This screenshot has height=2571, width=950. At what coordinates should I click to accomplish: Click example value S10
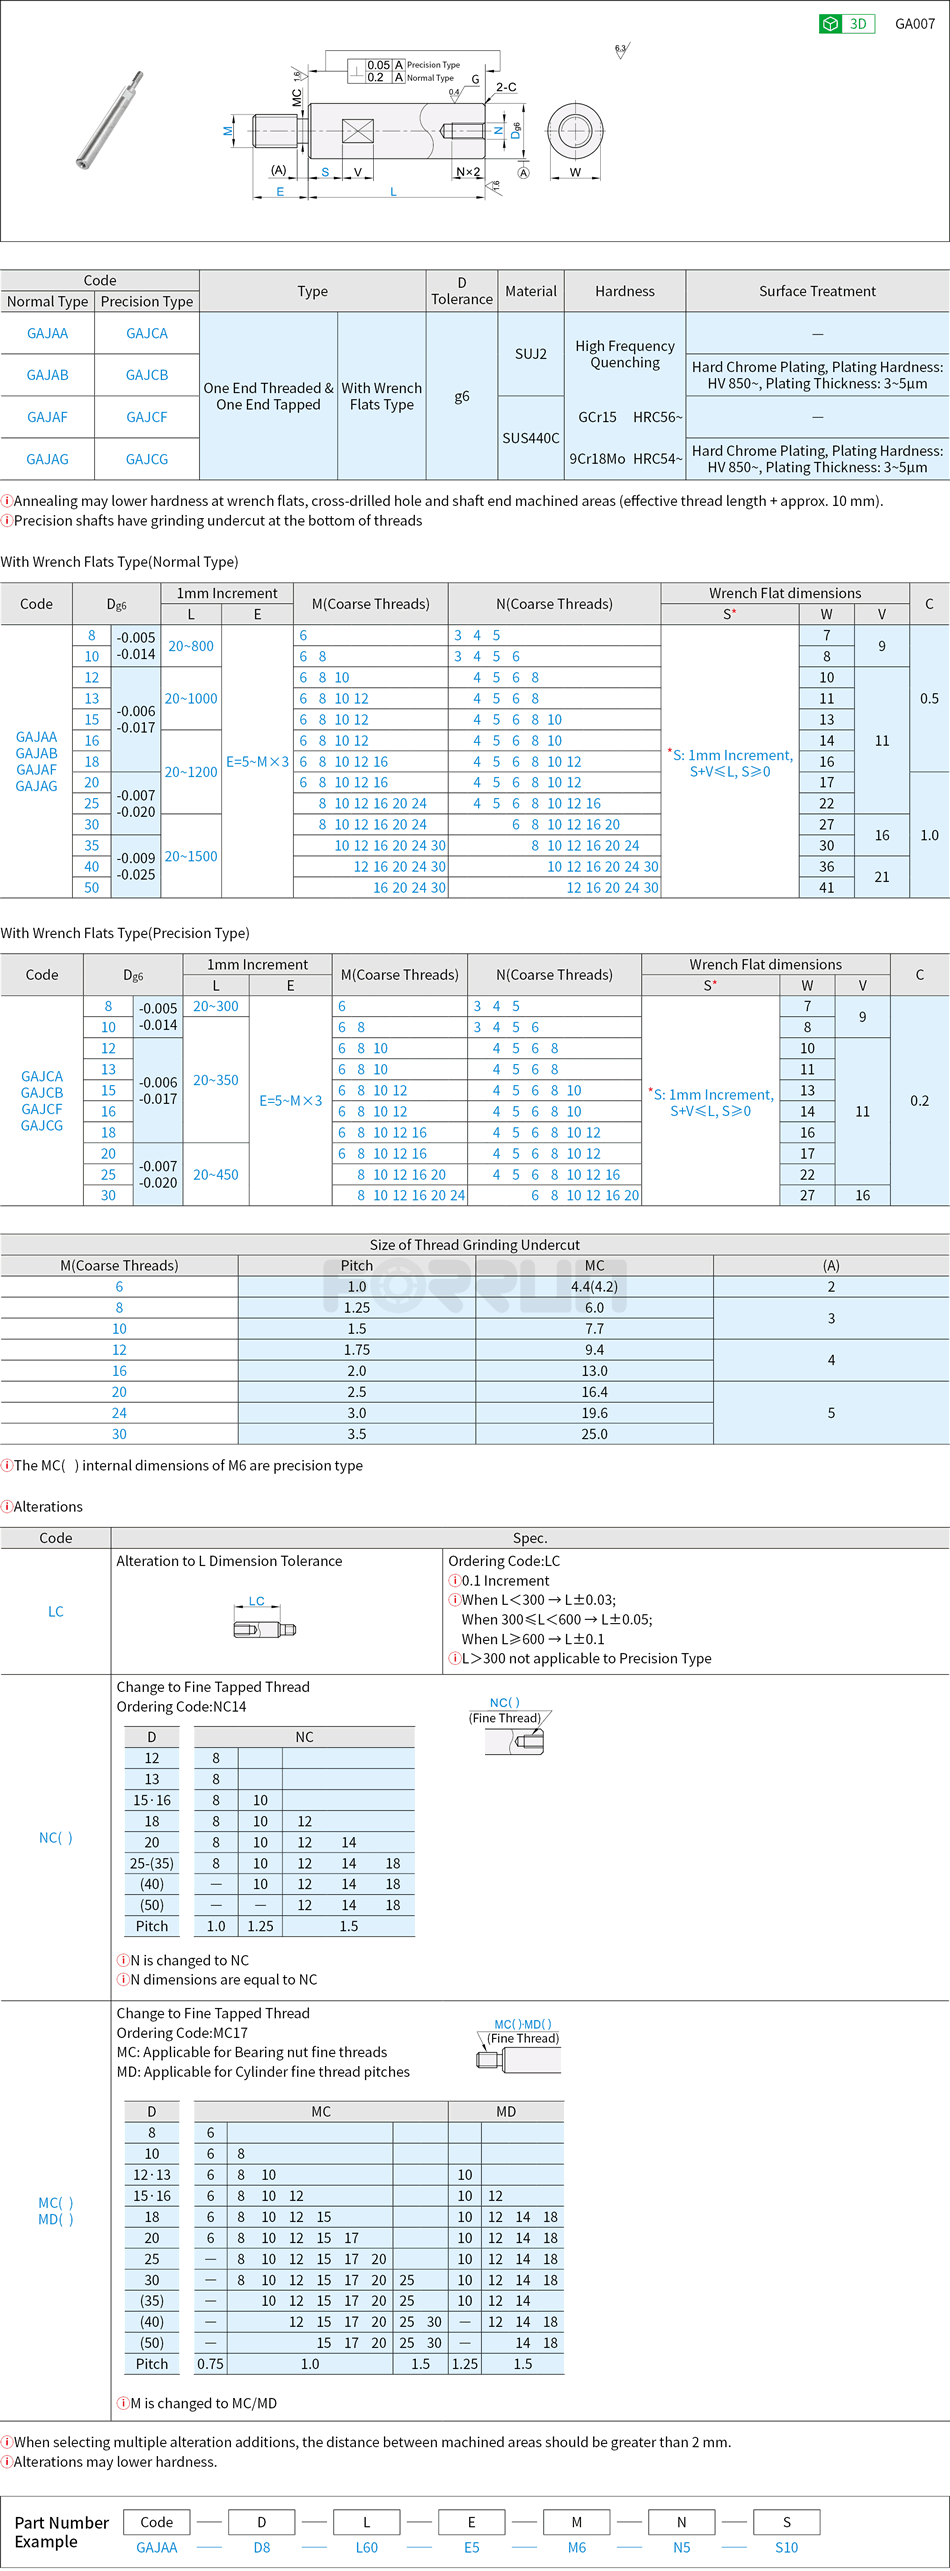tap(787, 2548)
